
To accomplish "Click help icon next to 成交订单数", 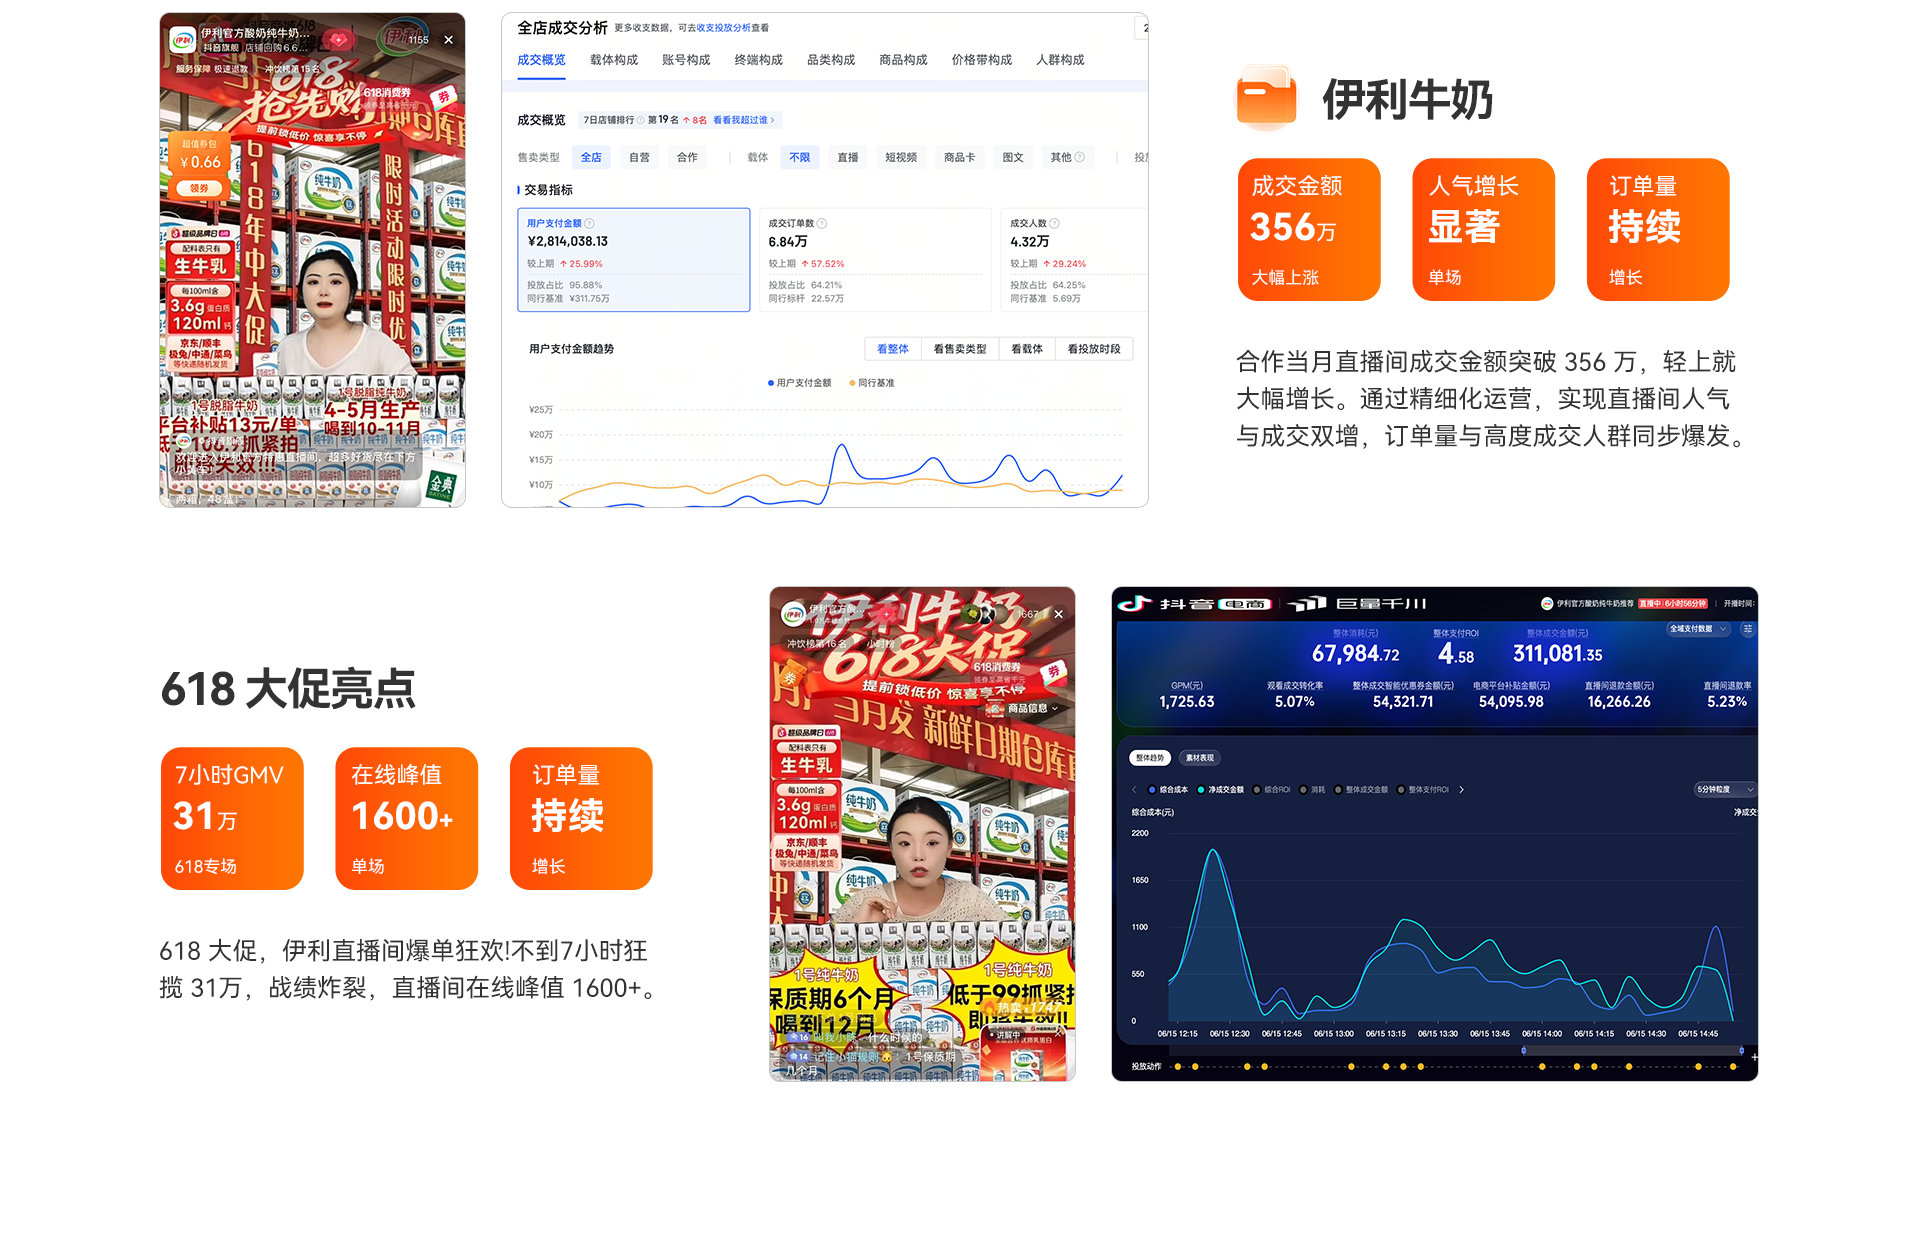I will 822,223.
